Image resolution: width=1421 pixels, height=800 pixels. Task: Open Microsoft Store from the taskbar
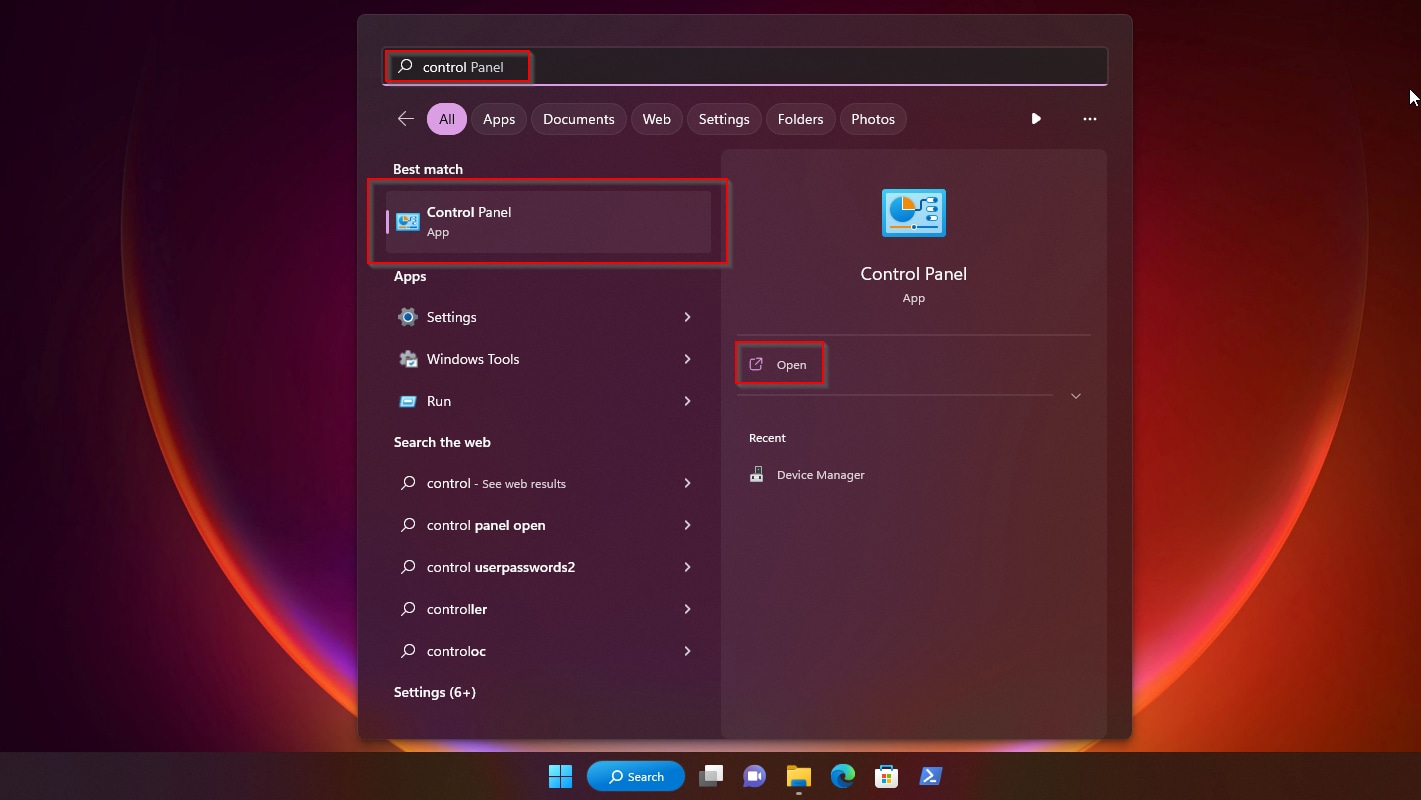tap(886, 776)
